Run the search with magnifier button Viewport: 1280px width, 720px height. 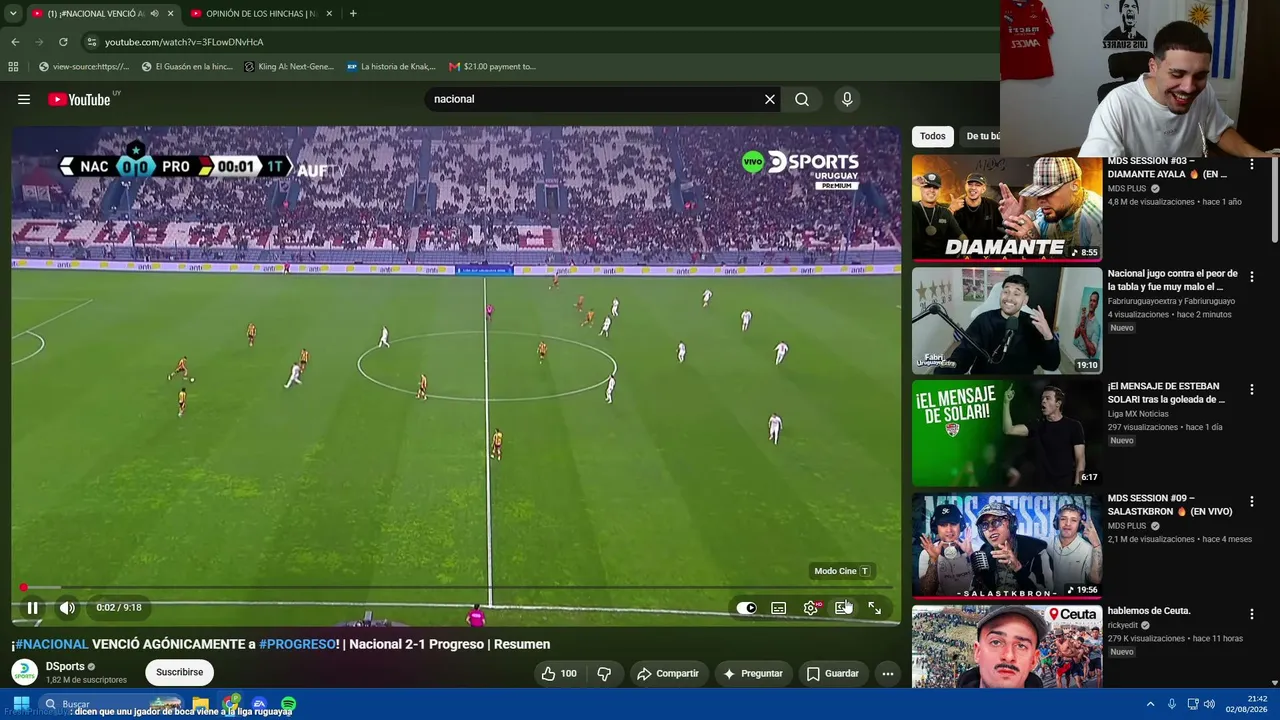(x=802, y=99)
